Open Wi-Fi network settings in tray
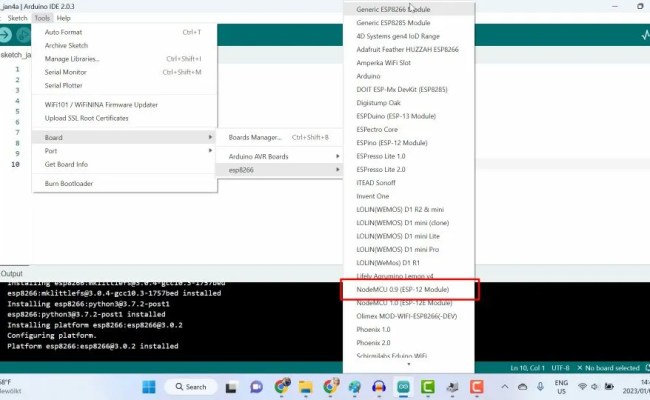 pyautogui.click(x=582, y=387)
